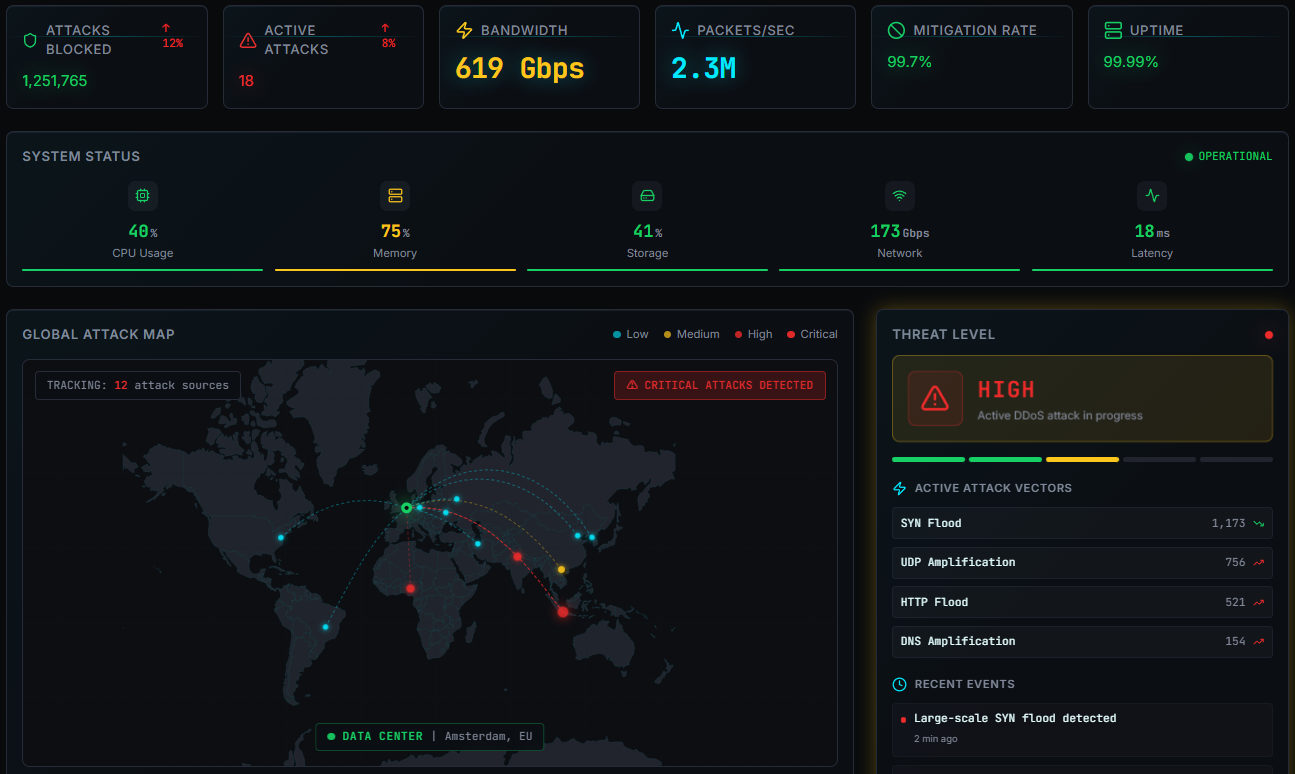Click the Memory stack icon
The height and width of the screenshot is (774, 1295).
[395, 195]
